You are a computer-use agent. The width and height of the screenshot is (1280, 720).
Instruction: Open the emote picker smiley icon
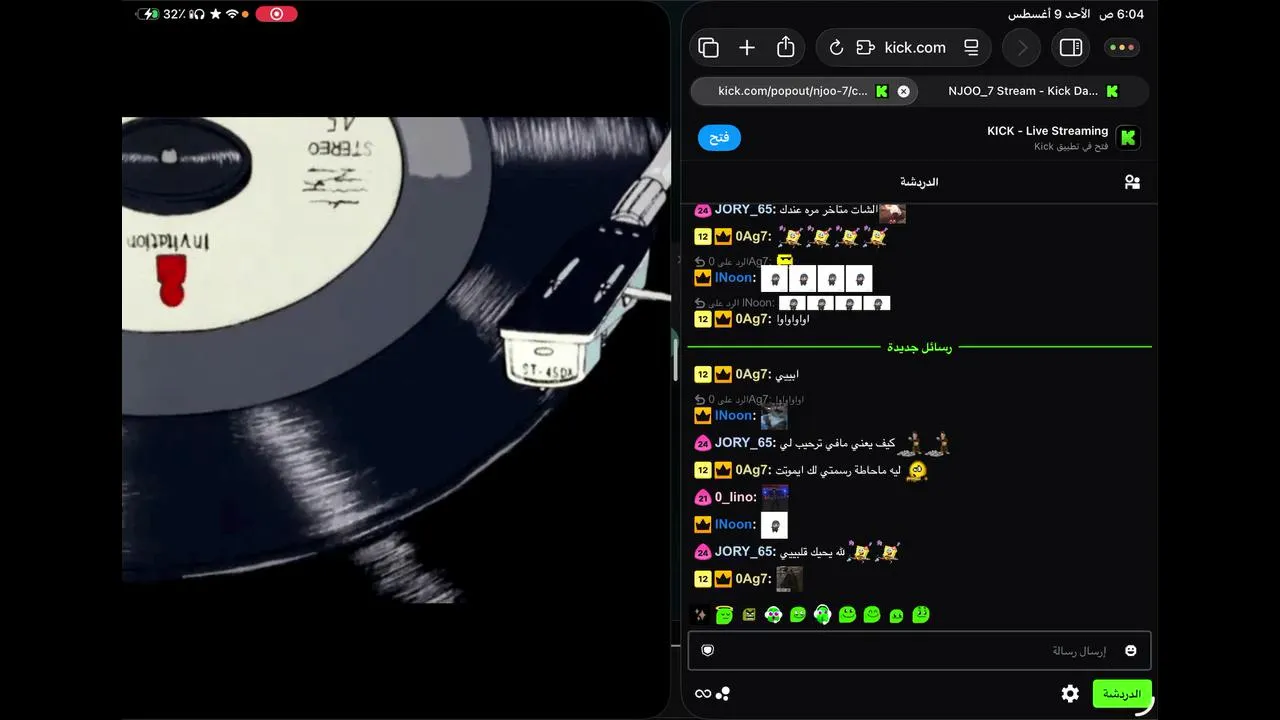coord(1131,651)
